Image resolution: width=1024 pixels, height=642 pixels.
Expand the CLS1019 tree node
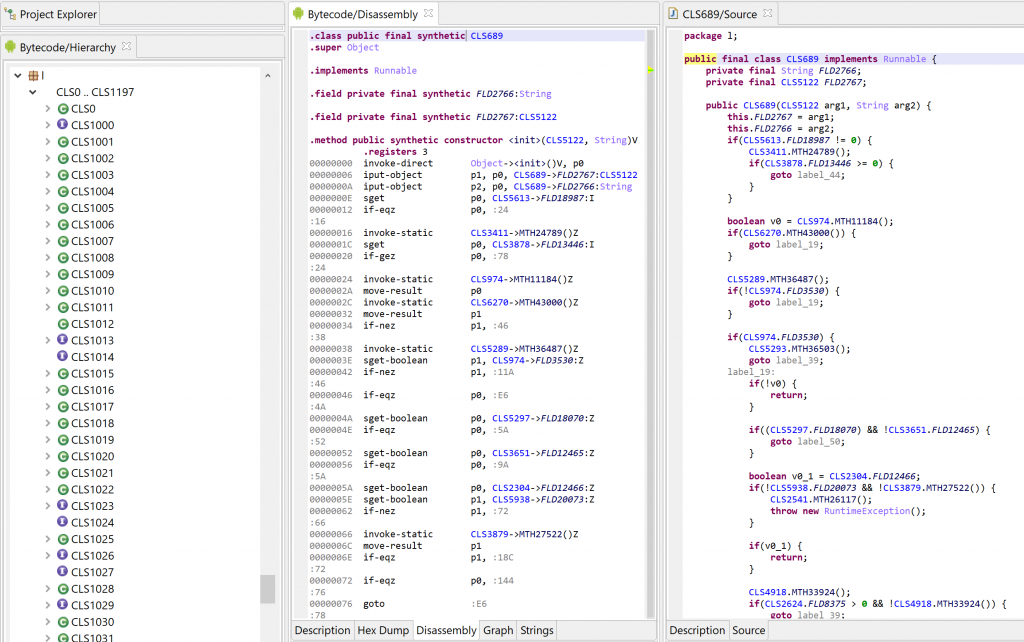click(48, 440)
